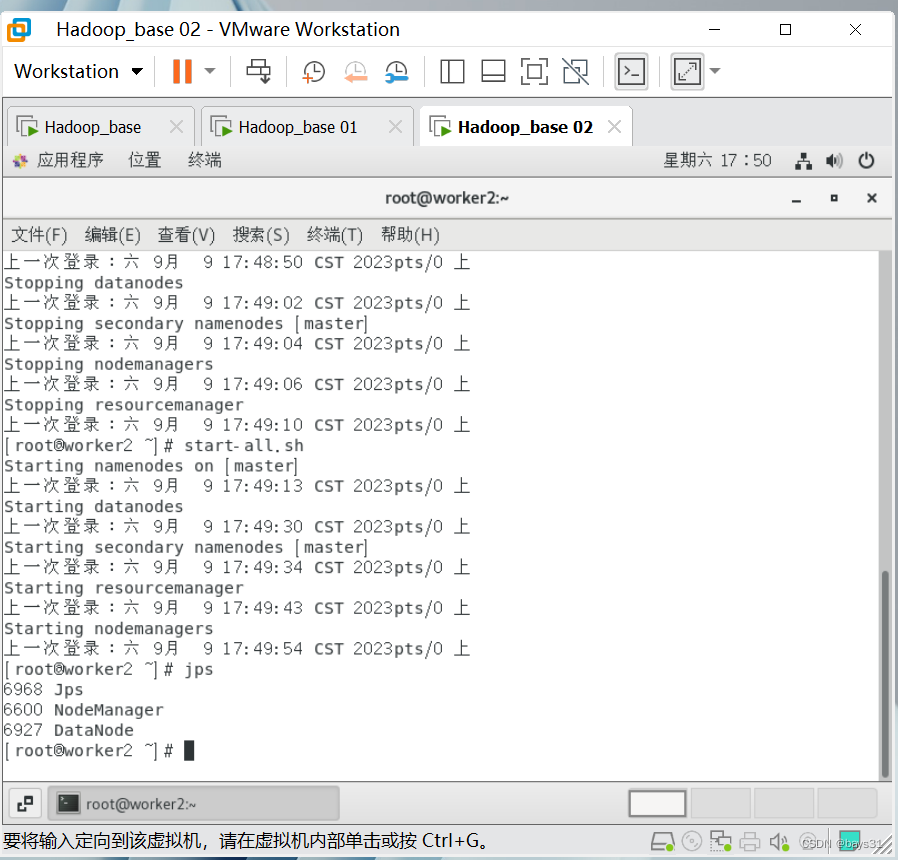Click the Starting nodemanagers line
The height and width of the screenshot is (860, 898).
(109, 628)
